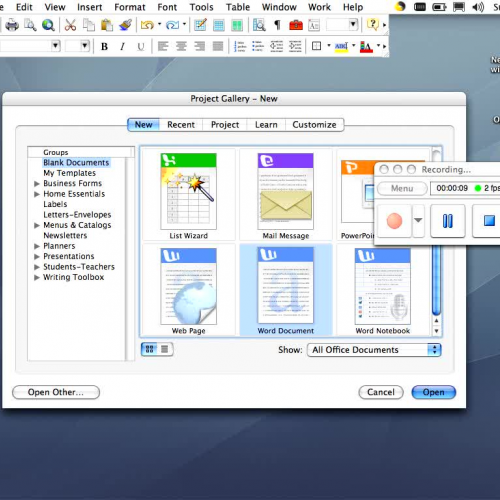Click the Decrease Indent icon

point(276,46)
